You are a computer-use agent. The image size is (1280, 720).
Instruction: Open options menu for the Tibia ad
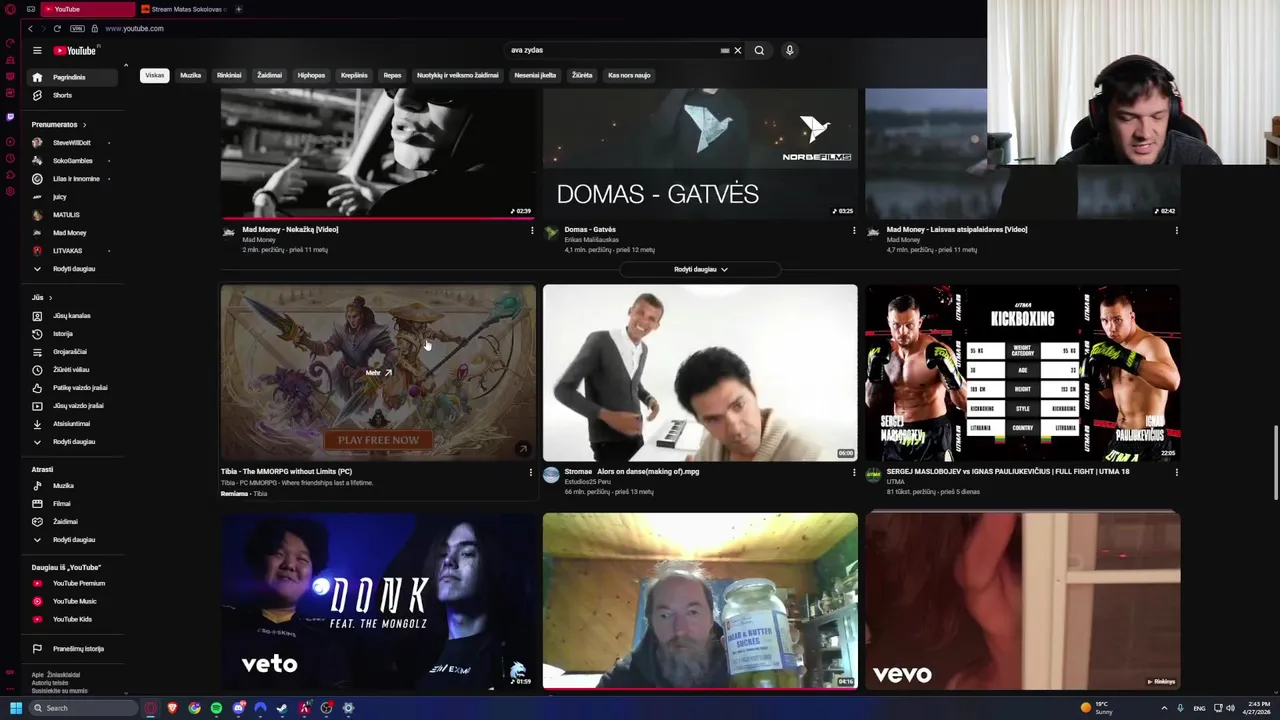point(531,472)
